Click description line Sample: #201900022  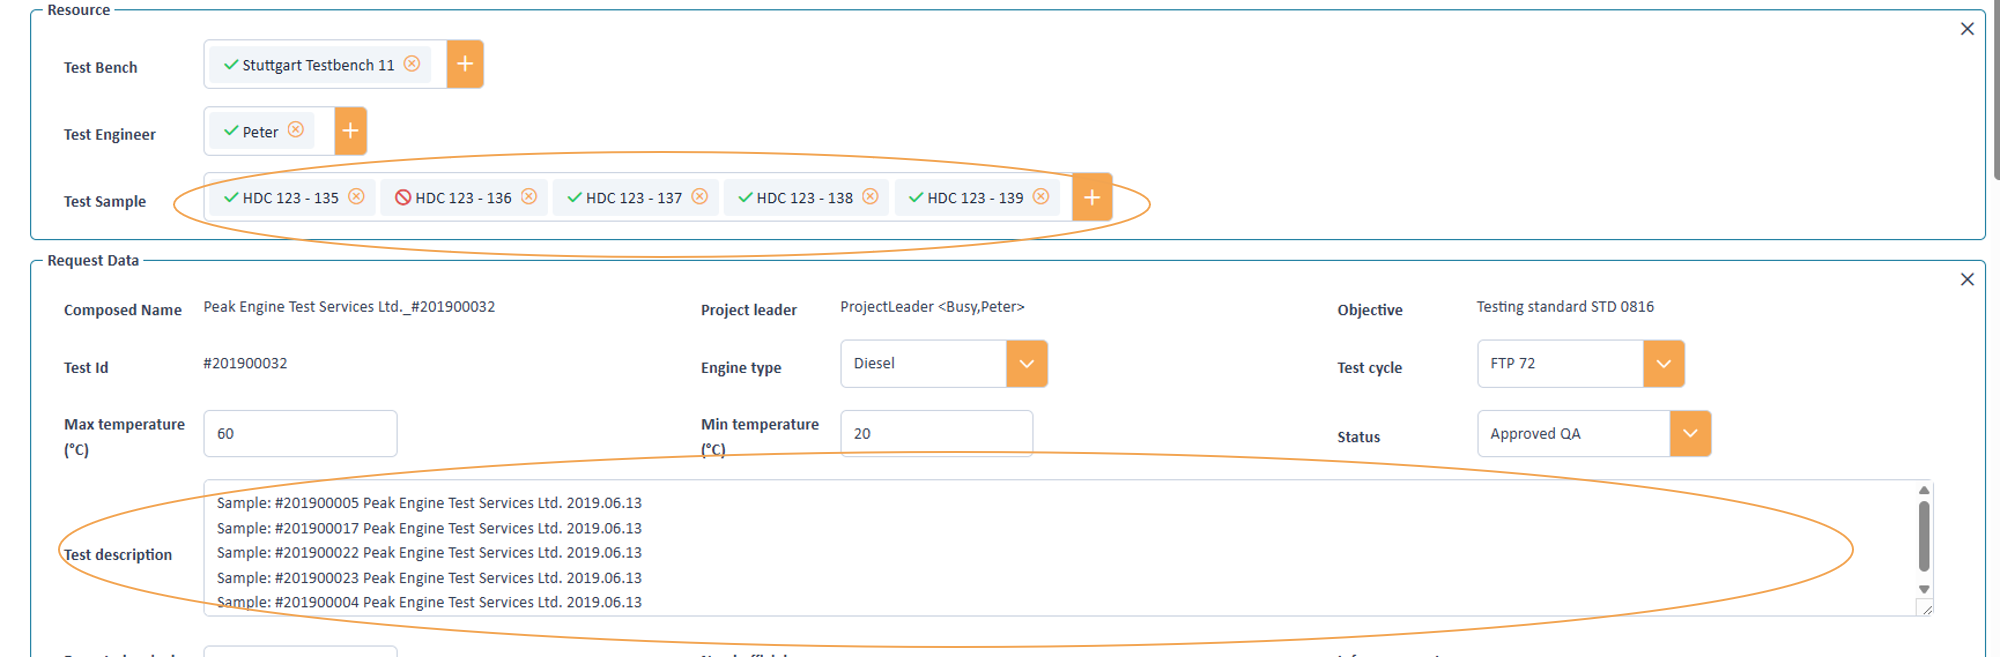[x=429, y=552]
